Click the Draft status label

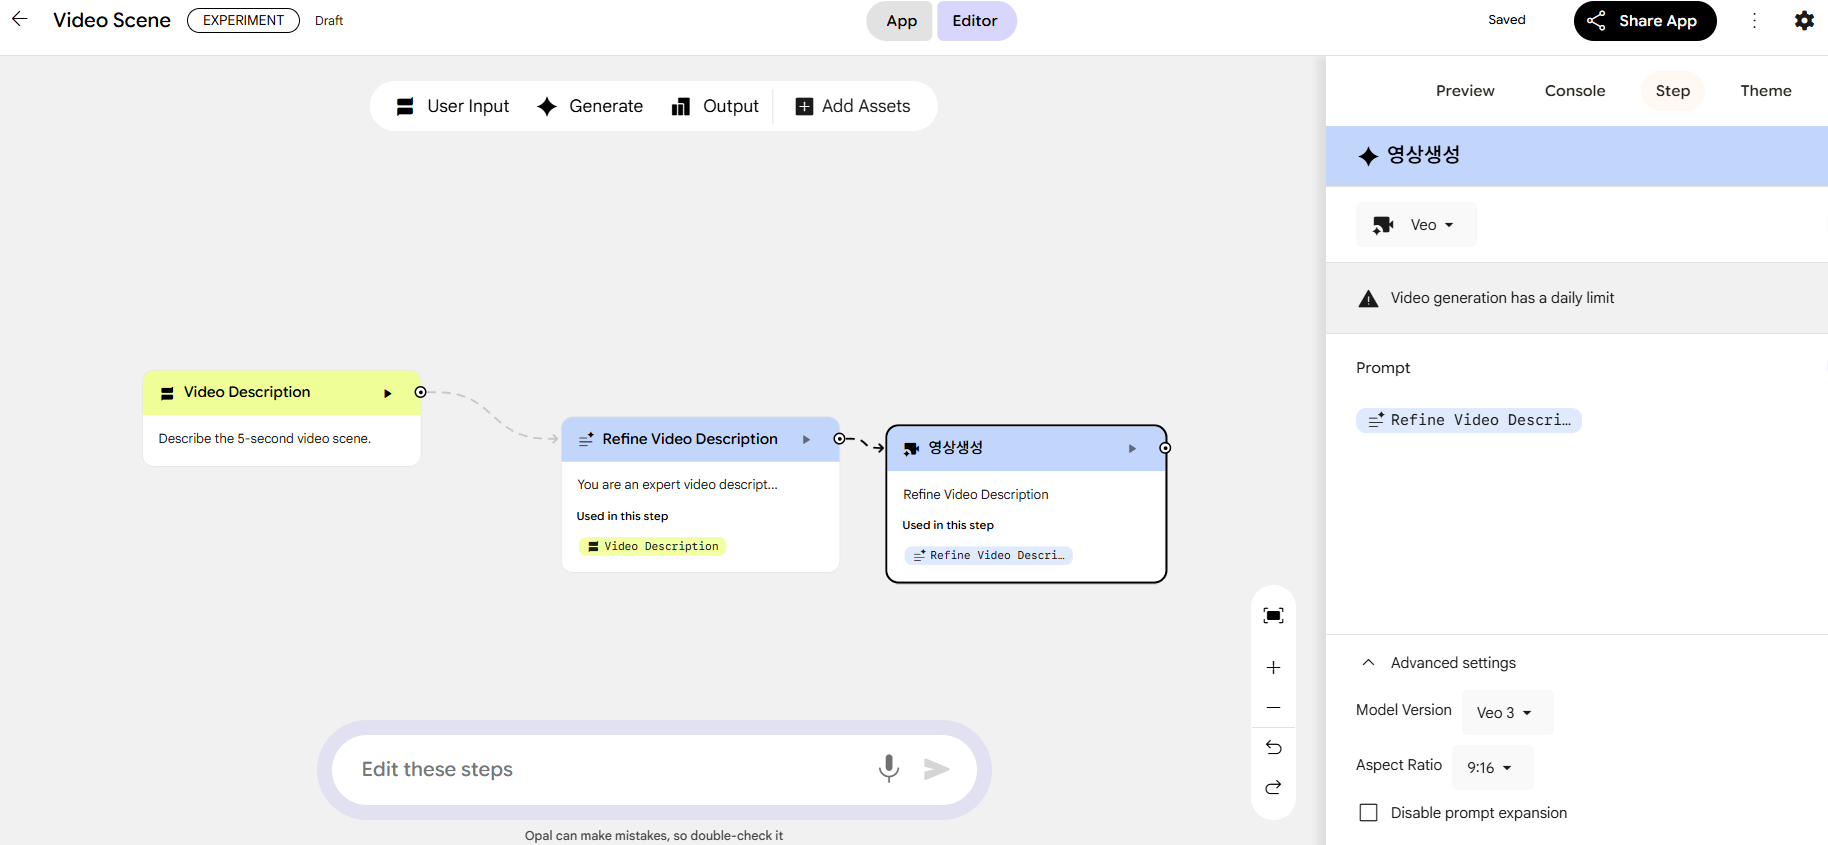coord(329,21)
